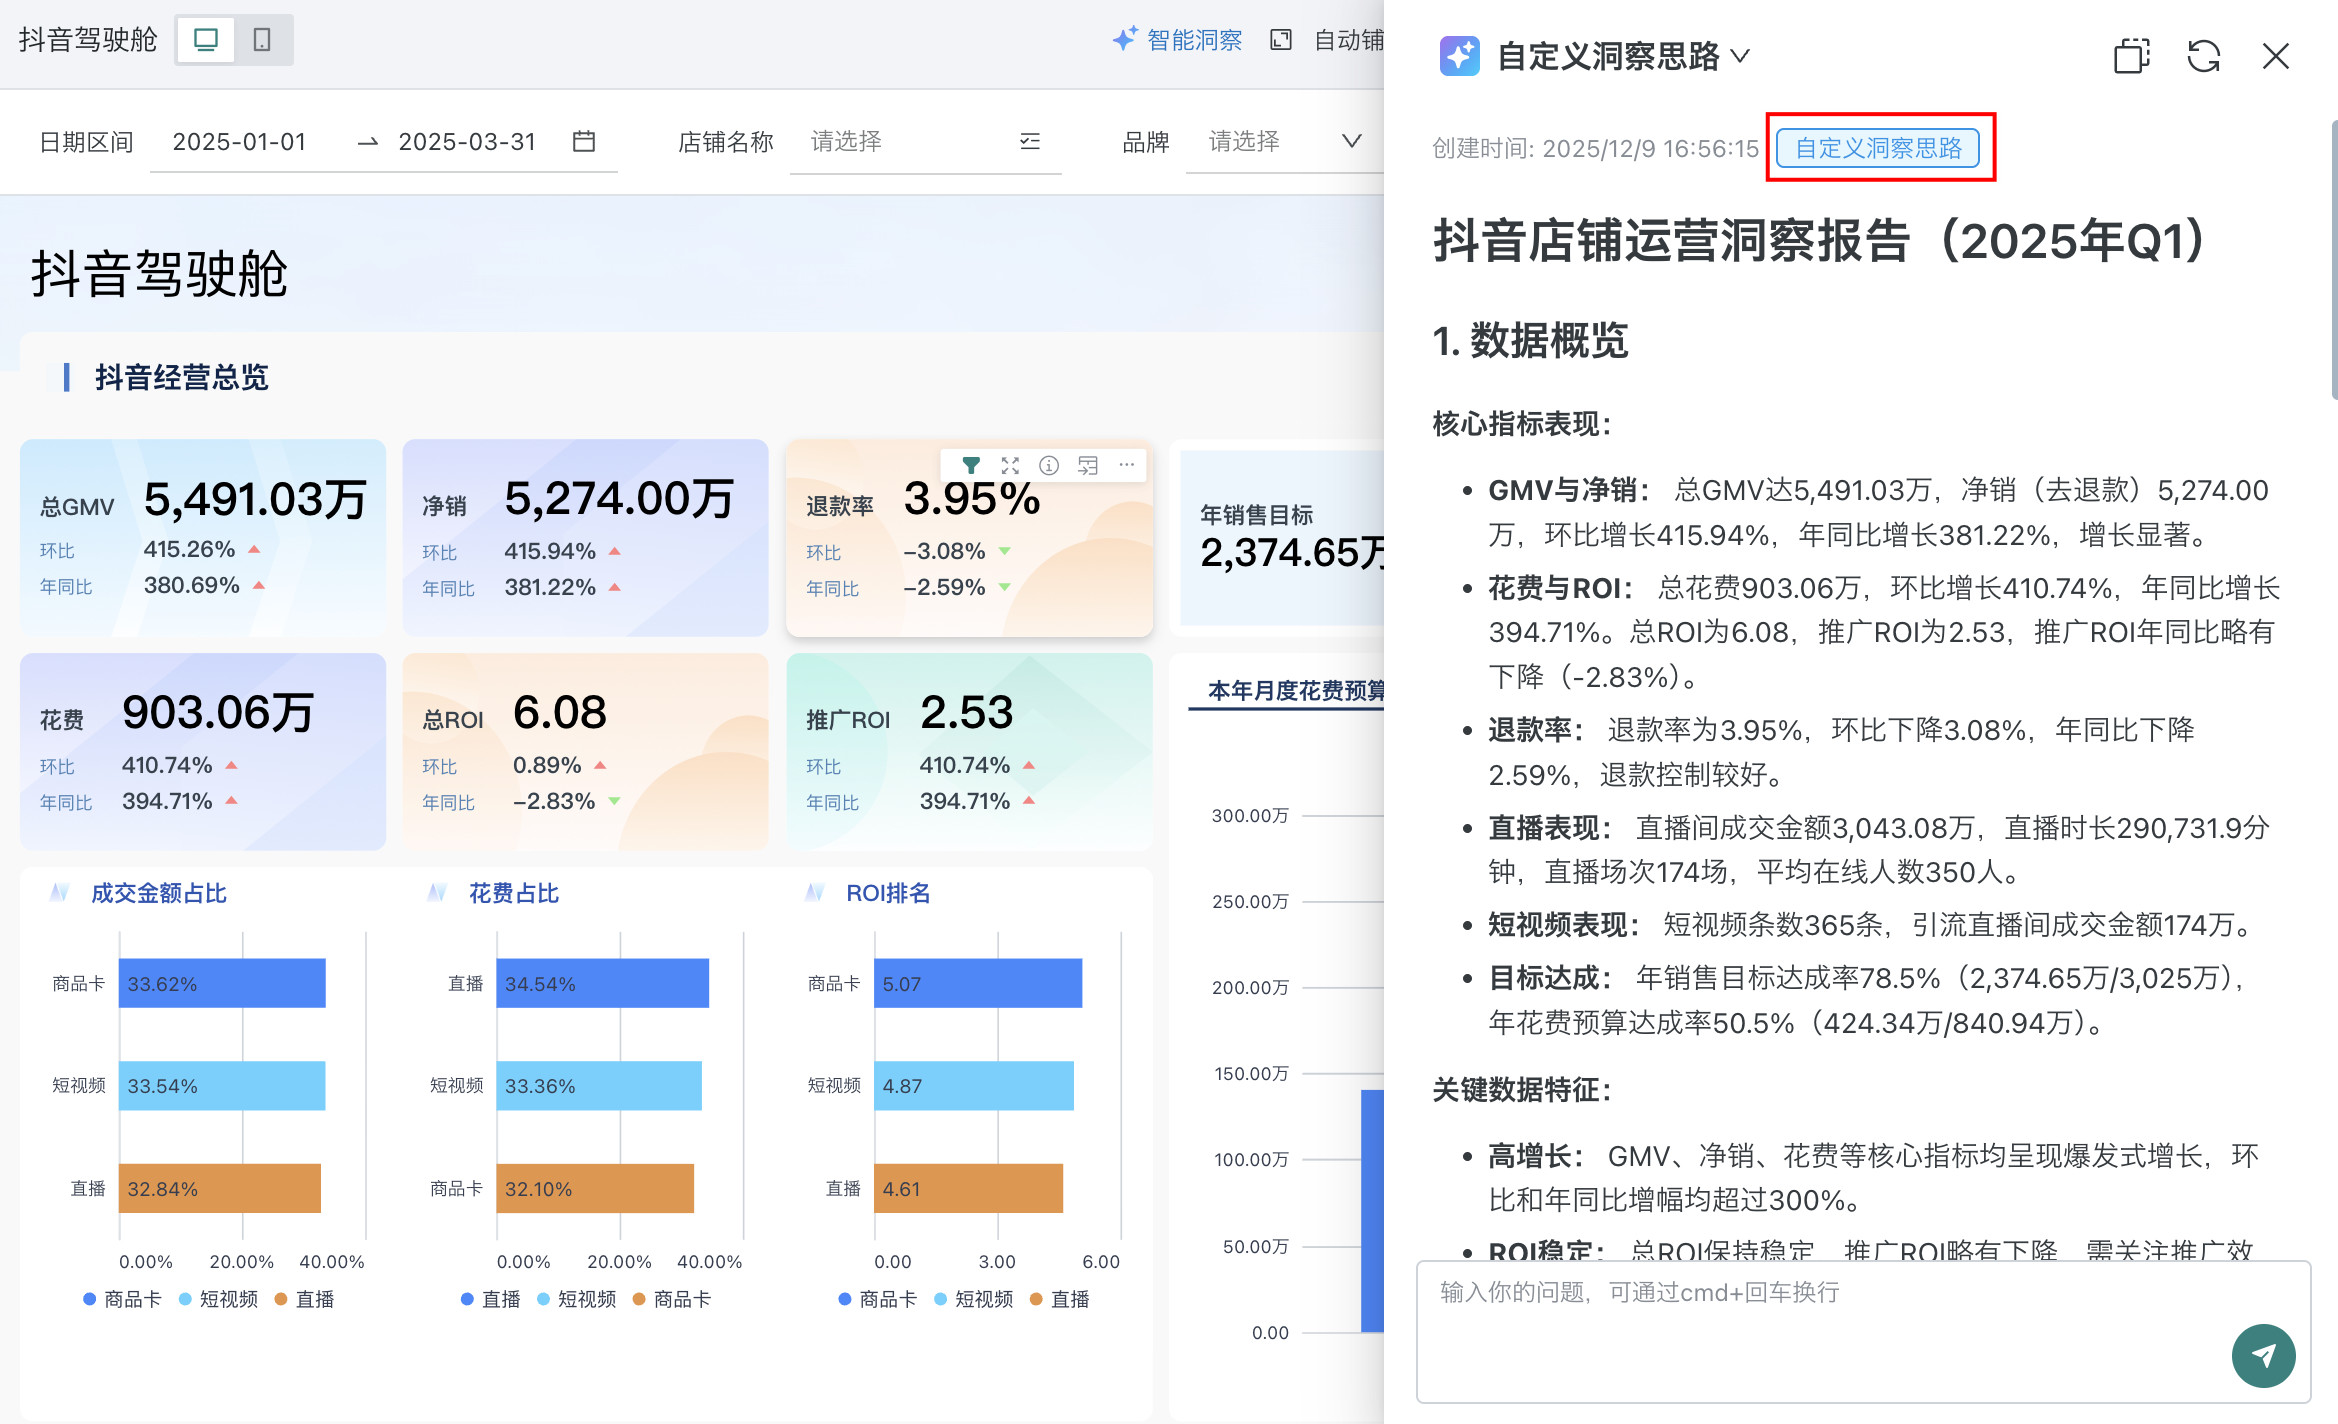2338x1424 pixels.
Task: Send the question with the green arrow button
Action: point(2263,1355)
